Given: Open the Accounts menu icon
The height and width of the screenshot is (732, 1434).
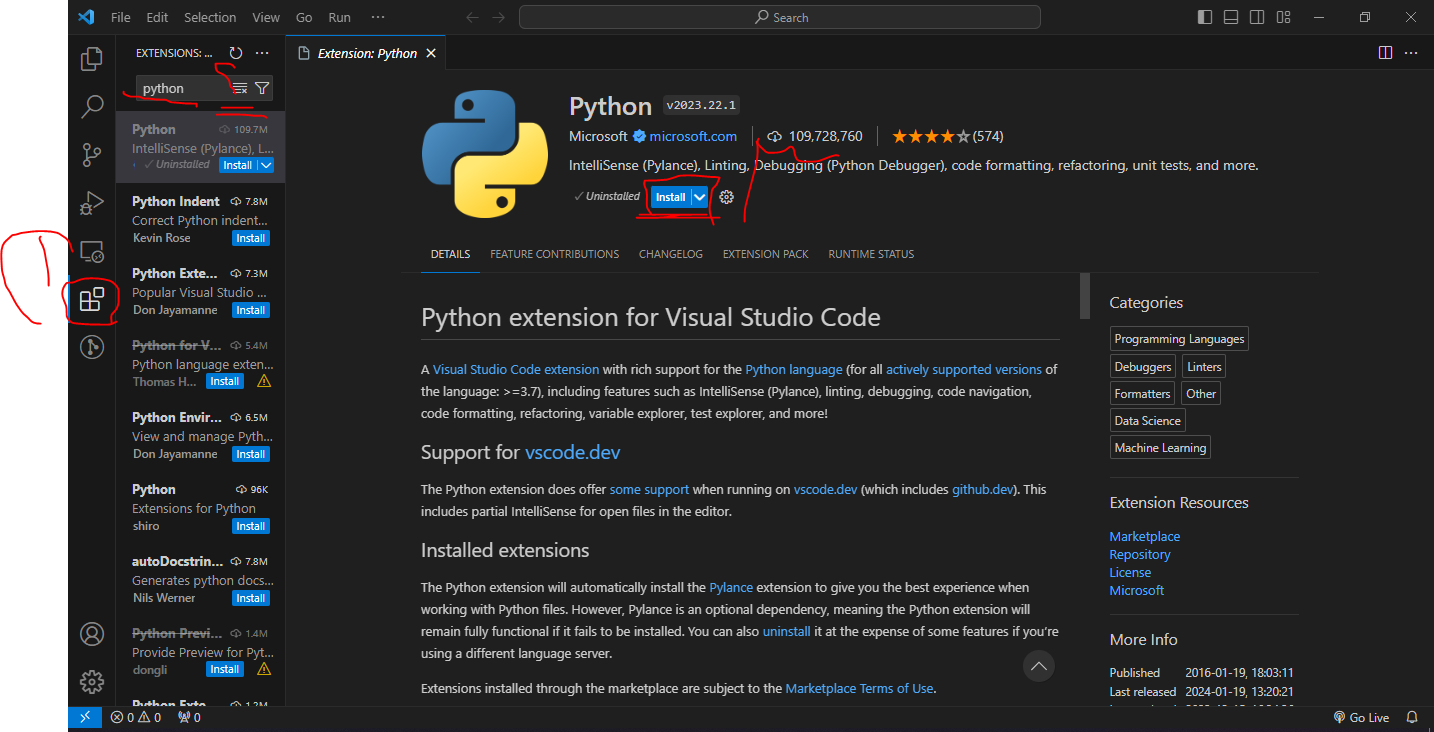Looking at the screenshot, I should pyautogui.click(x=92, y=634).
